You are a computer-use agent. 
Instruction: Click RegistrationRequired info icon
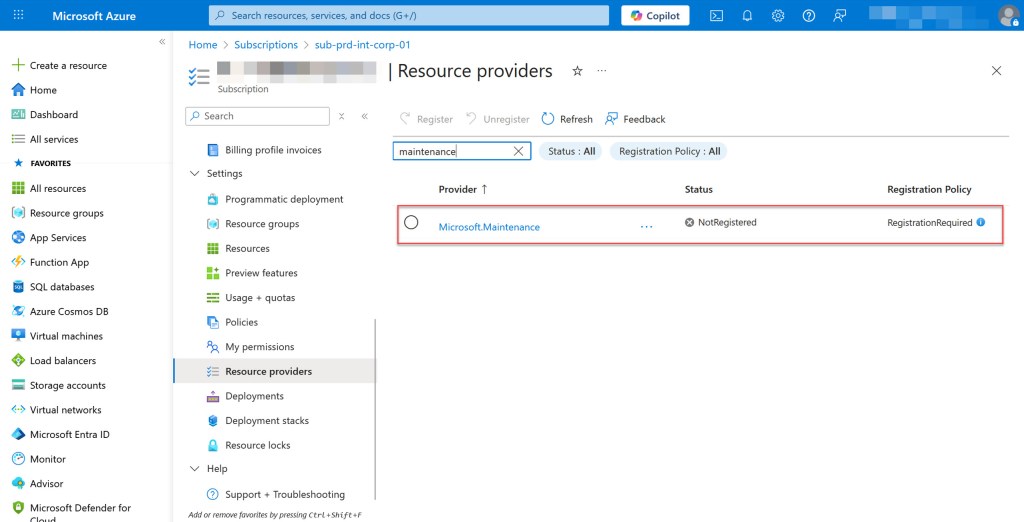pyautogui.click(x=981, y=222)
